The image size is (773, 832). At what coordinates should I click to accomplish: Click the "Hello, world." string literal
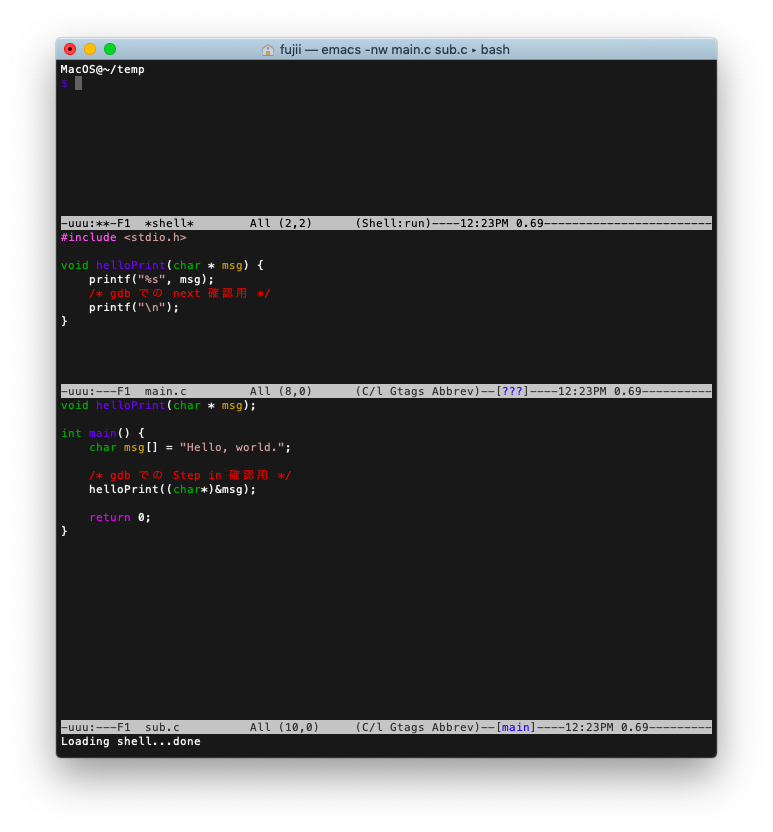point(232,448)
